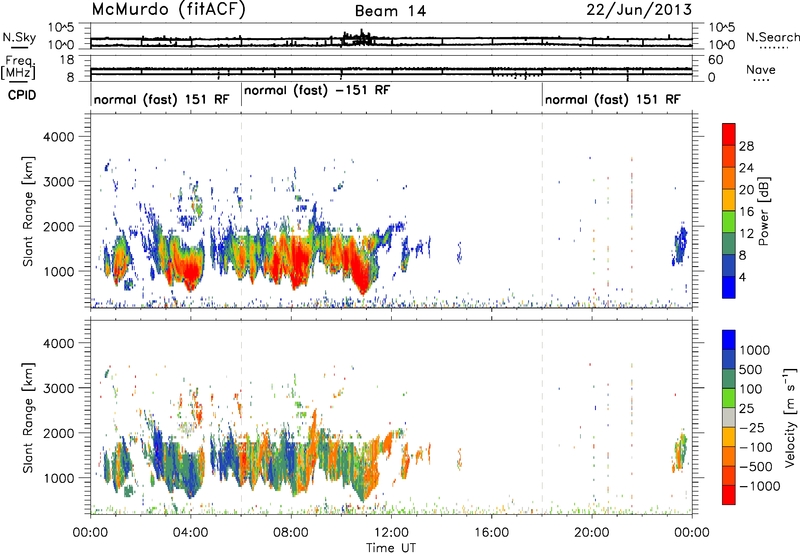Screen dimensions: 800x554
Task: Click the 500 velocity colorbar value
Action: [x=753, y=370]
